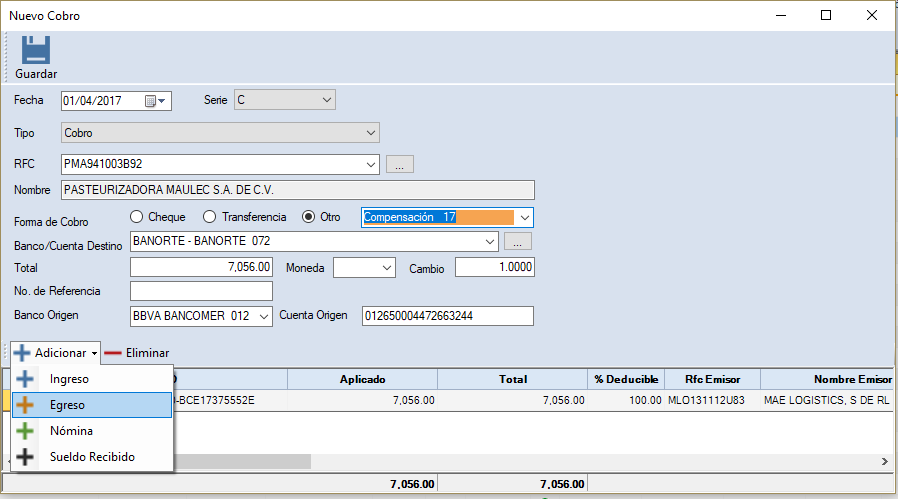Select the Cheque radio button

[x=137, y=217]
